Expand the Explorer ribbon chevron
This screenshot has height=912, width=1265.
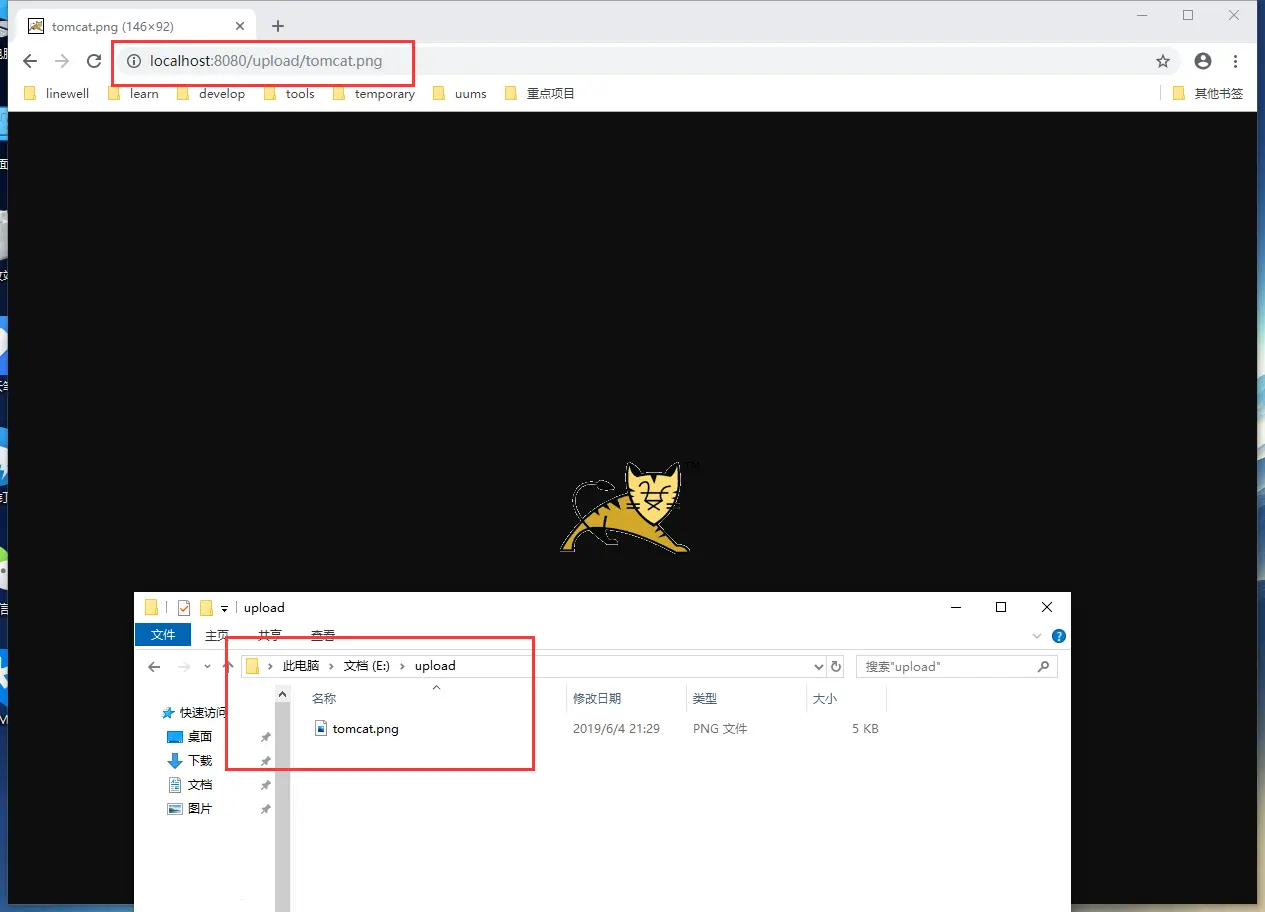[1037, 636]
